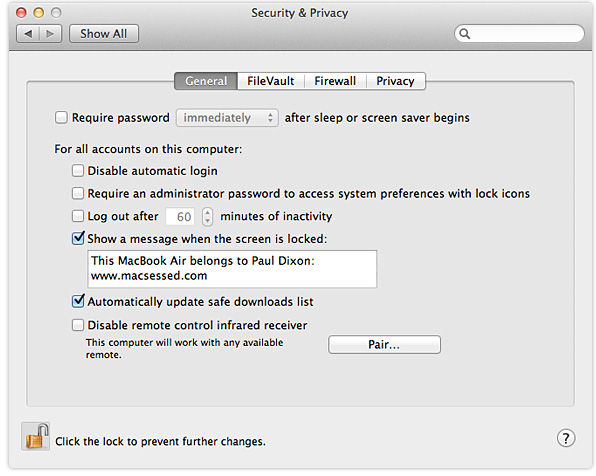Viewport: 596px width, 476px height.
Task: Click the magnifying glass search icon
Action: pos(464,34)
